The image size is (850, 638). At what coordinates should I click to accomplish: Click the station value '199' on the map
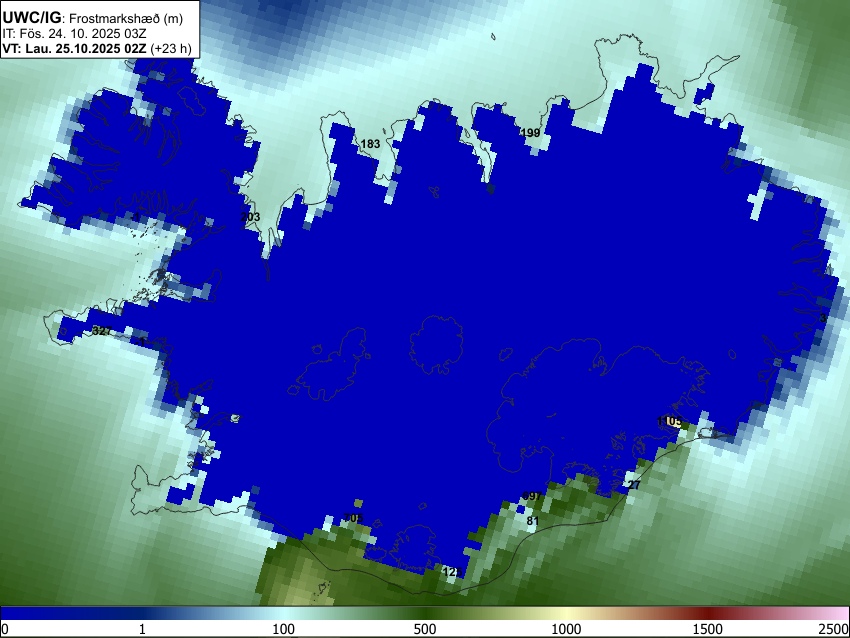tap(530, 132)
